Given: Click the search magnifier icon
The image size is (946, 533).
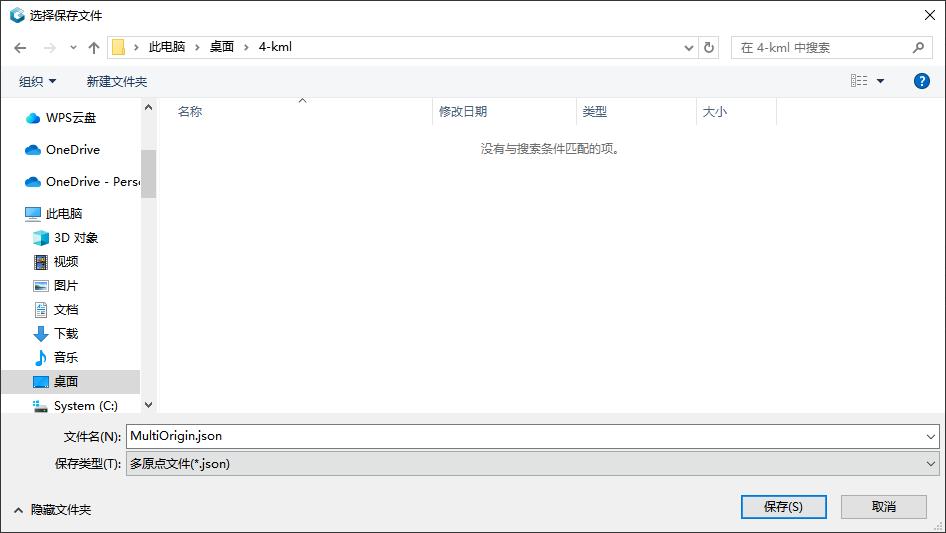Looking at the screenshot, I should coord(918,48).
